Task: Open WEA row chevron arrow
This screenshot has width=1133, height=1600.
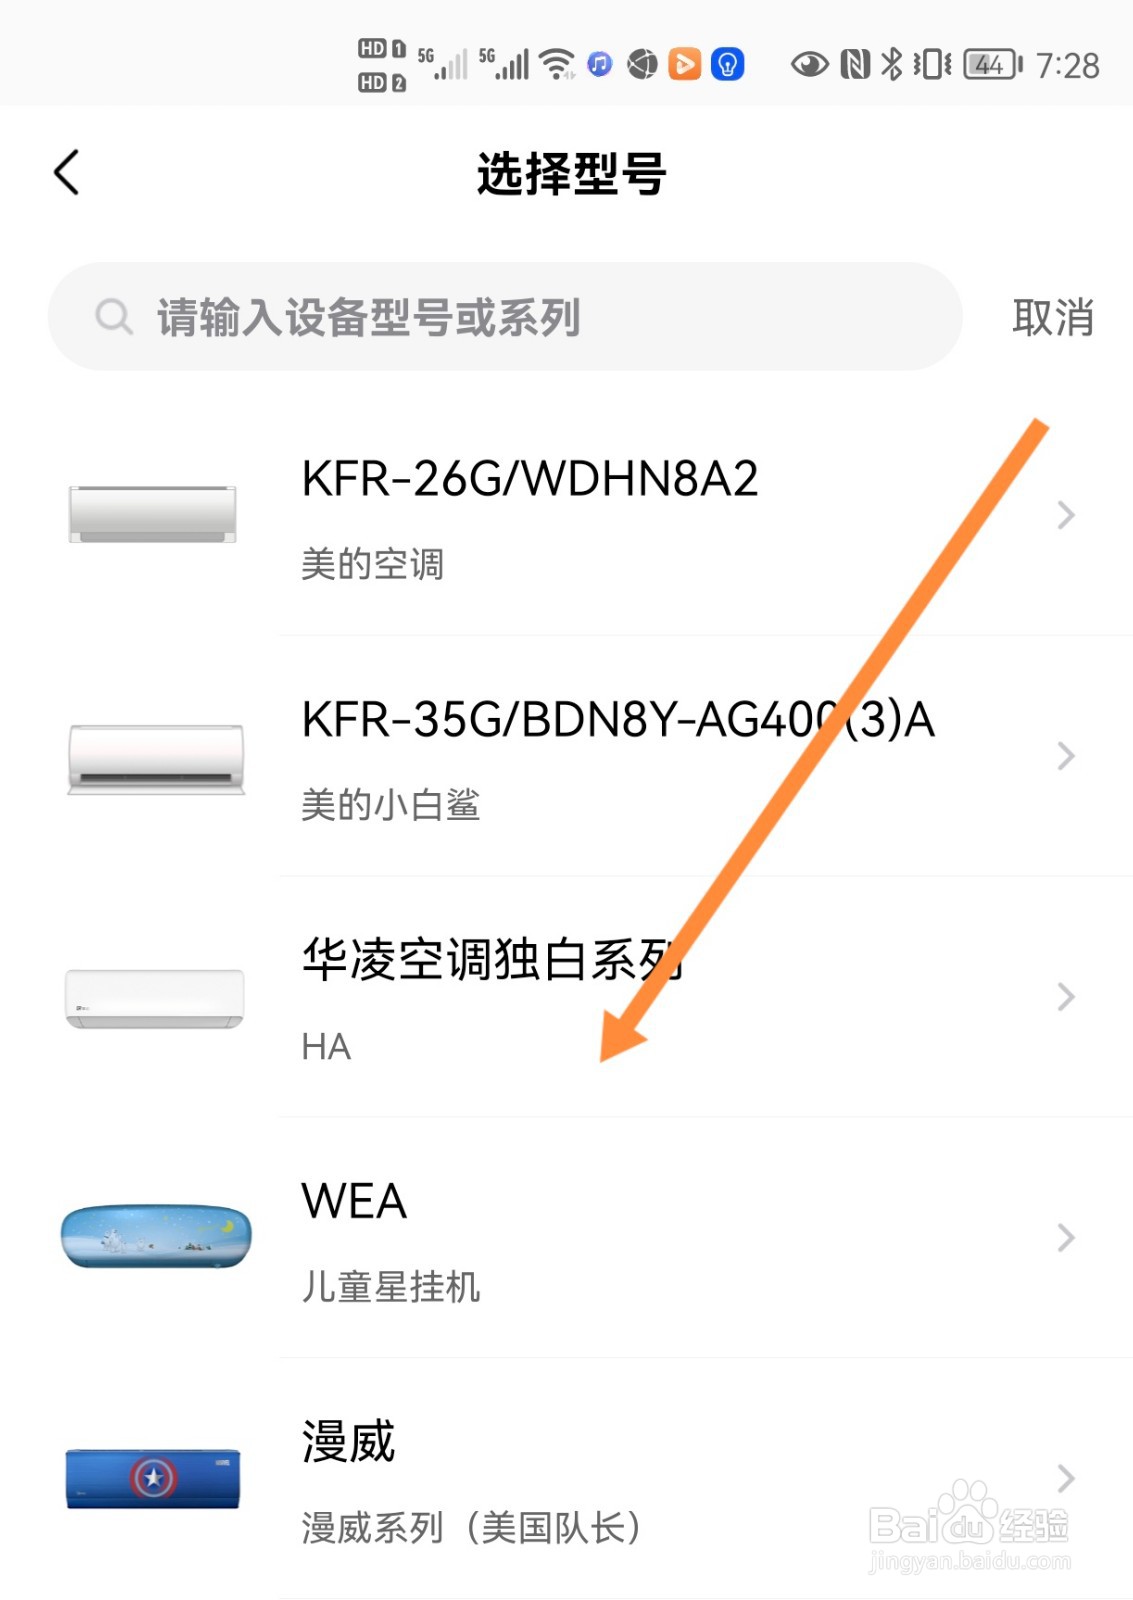Action: [1066, 1238]
